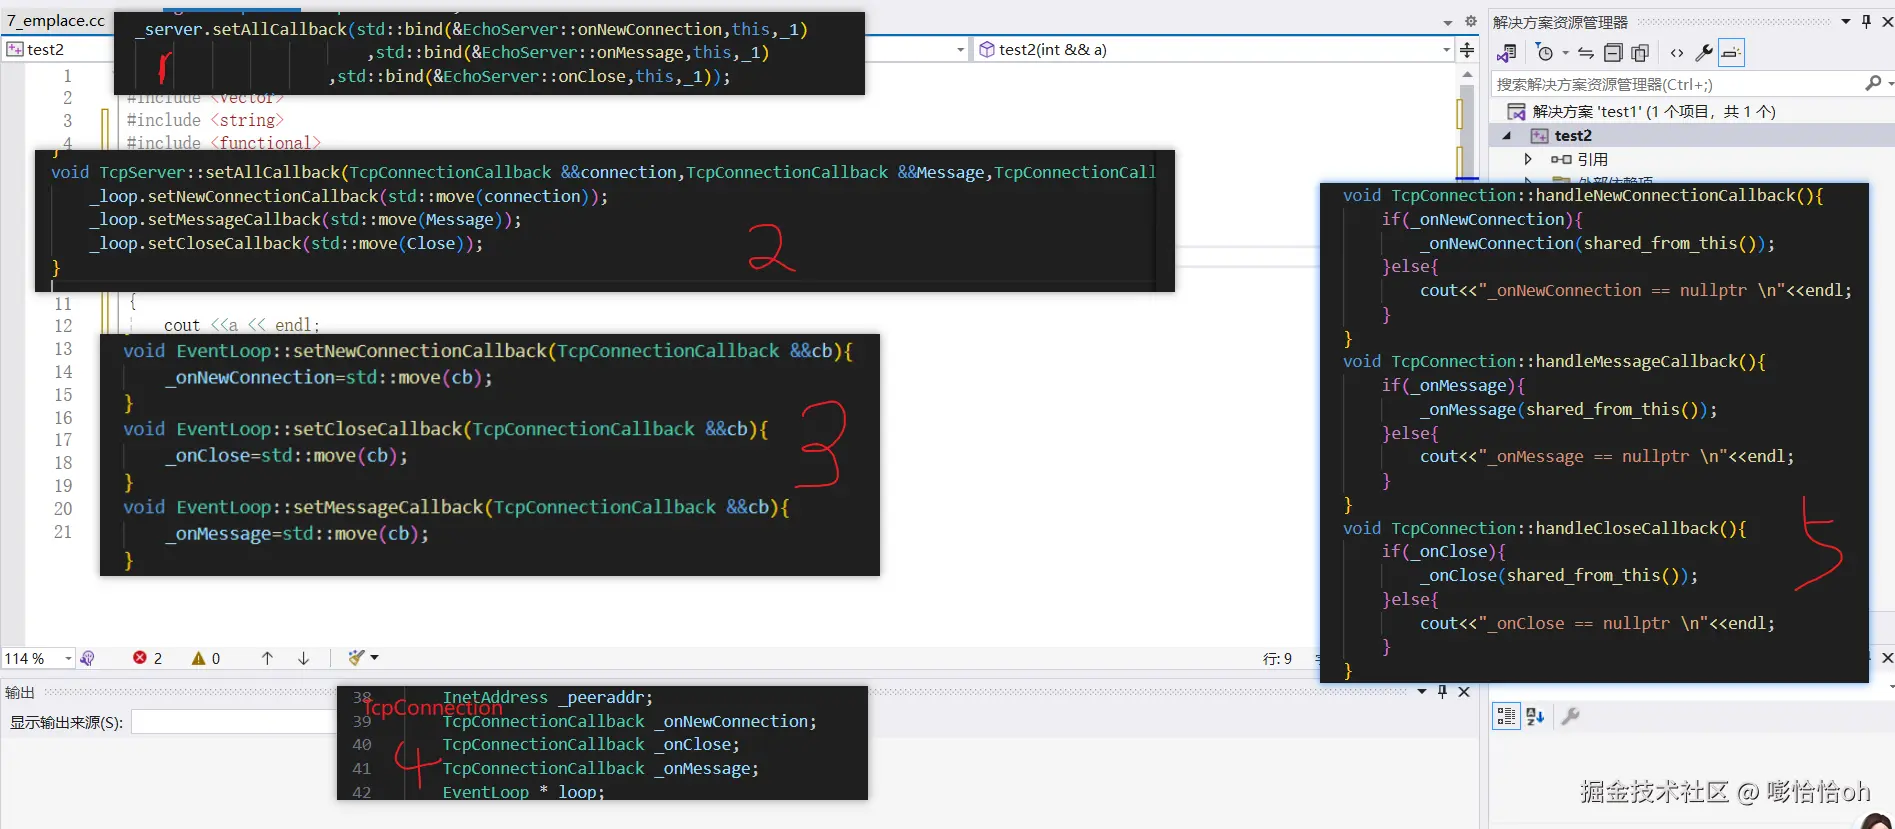Go to previous issue up arrow

(x=267, y=658)
